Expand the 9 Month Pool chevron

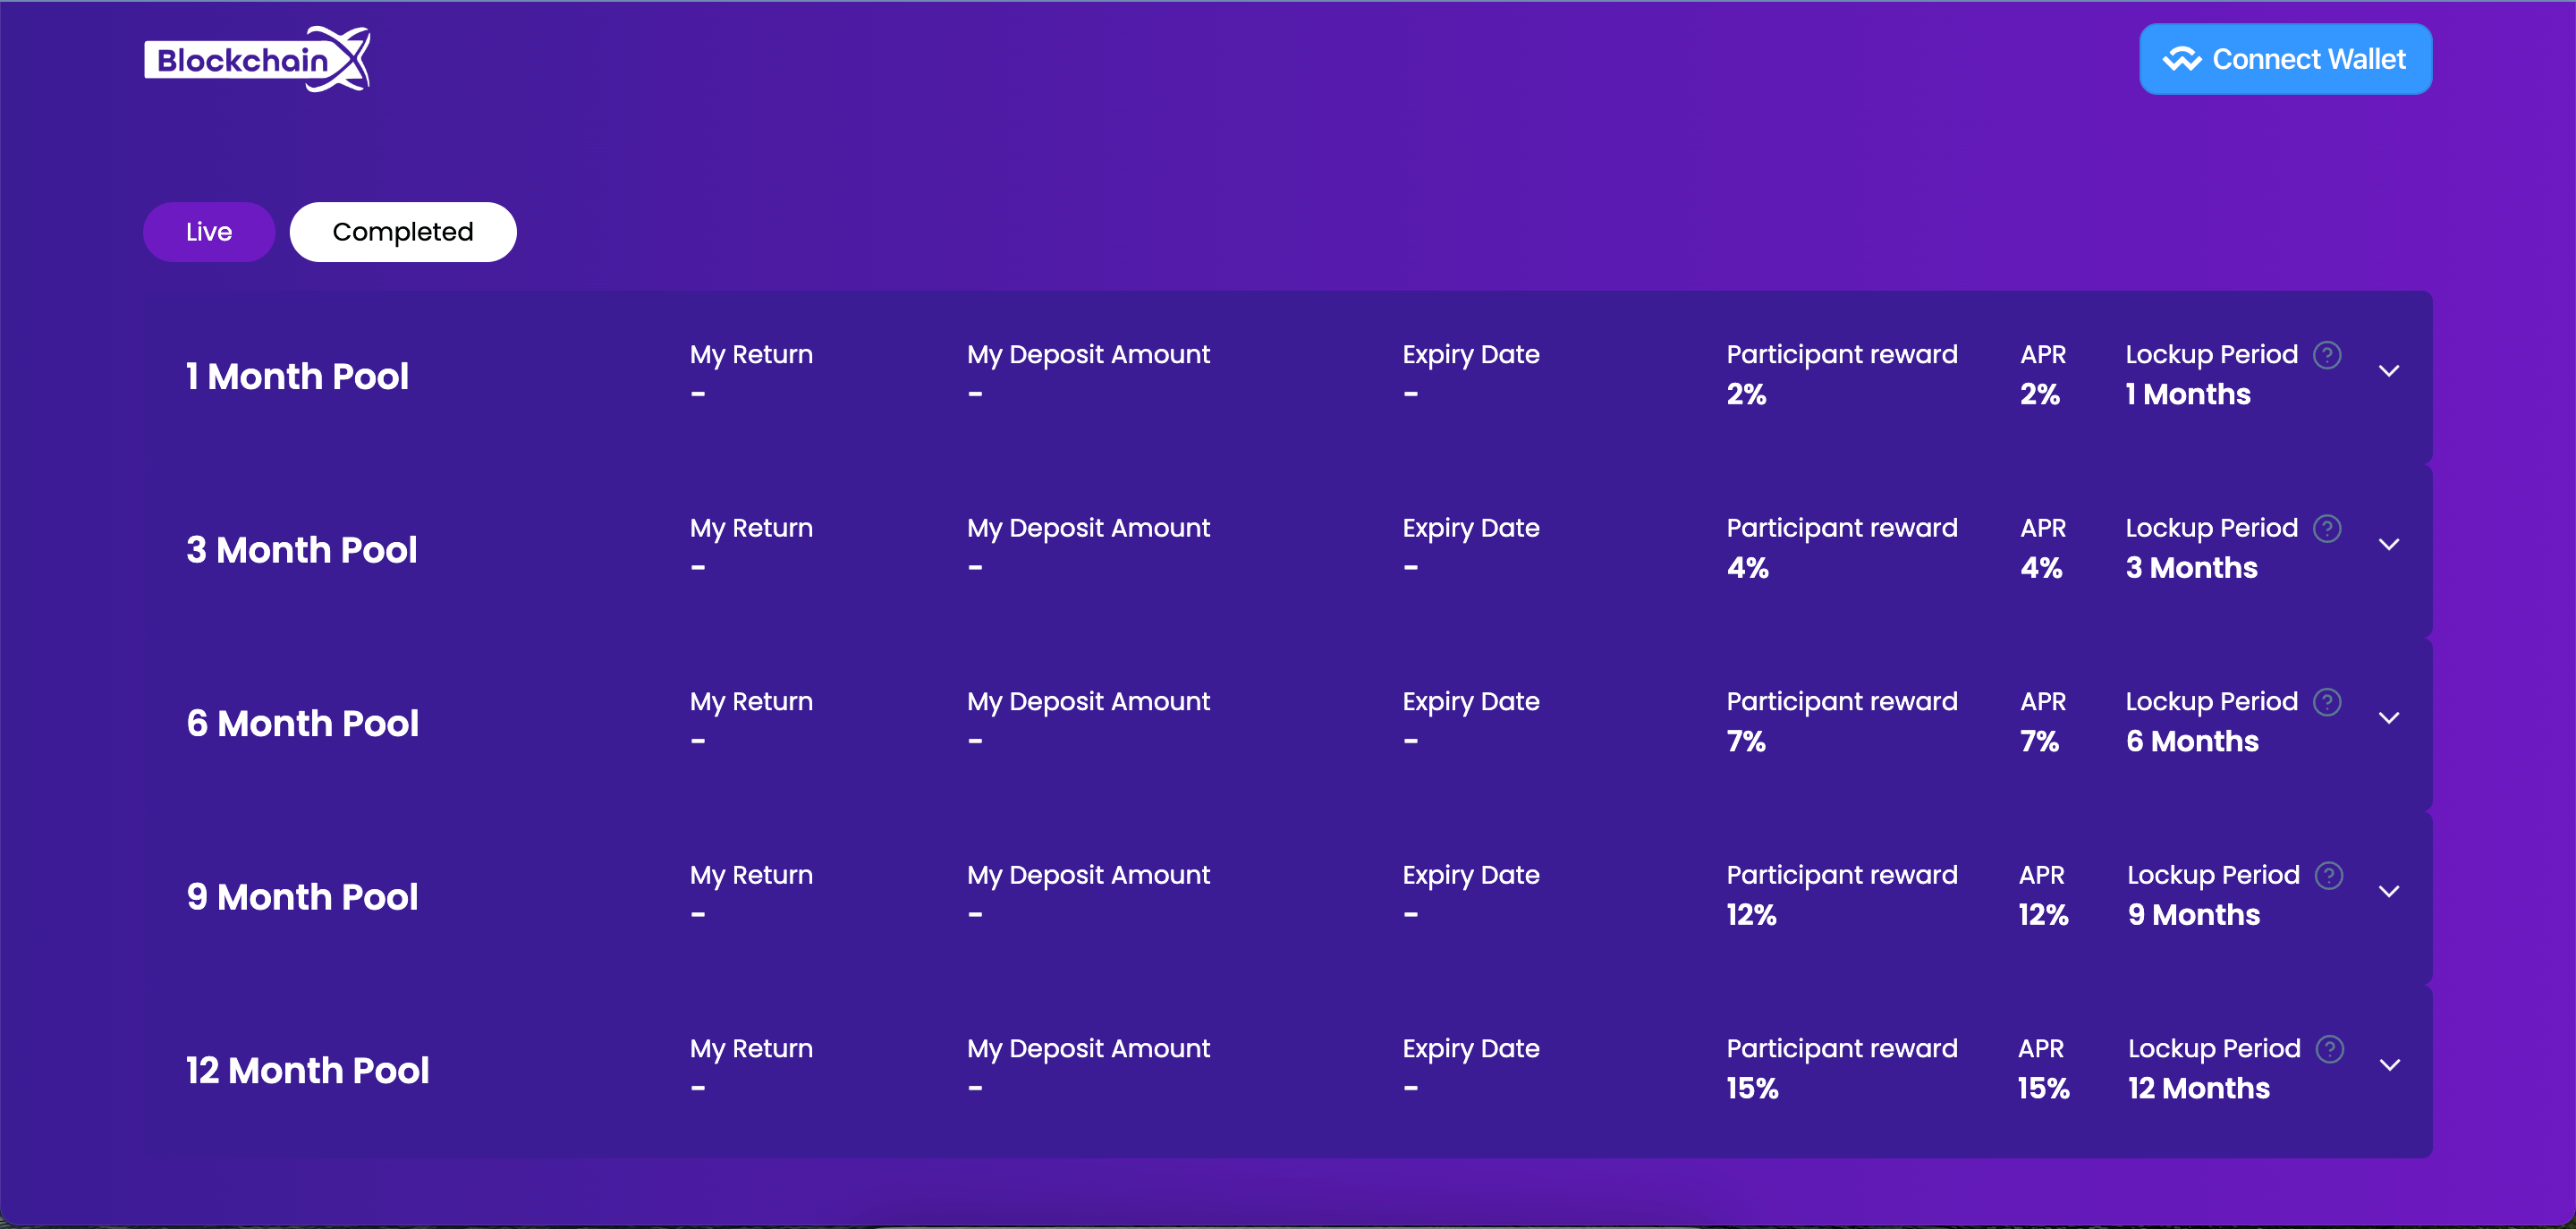(x=2389, y=892)
